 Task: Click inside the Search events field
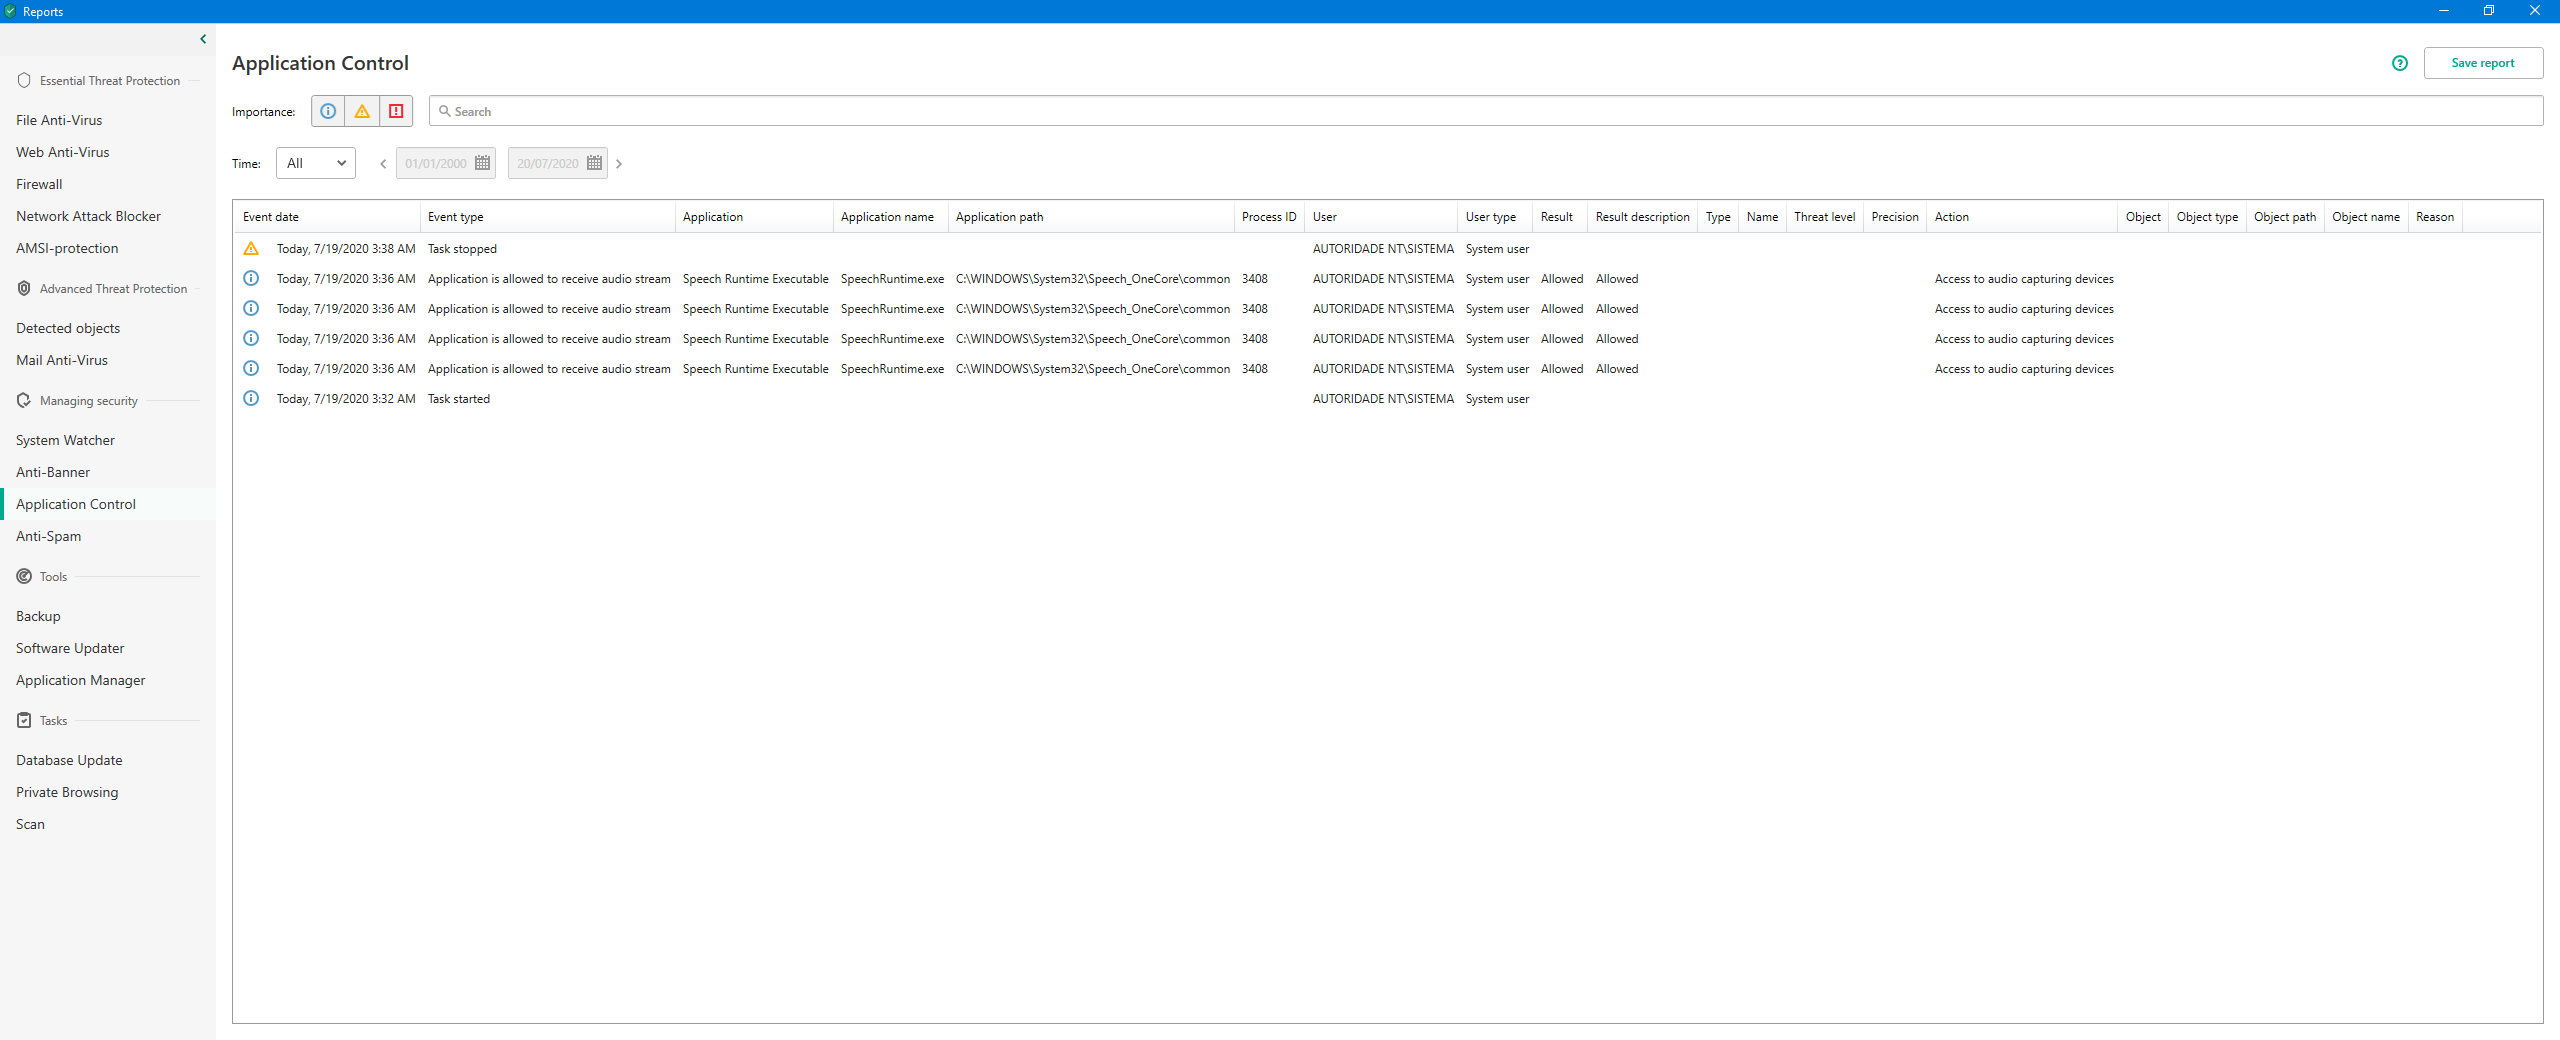(x=1485, y=111)
